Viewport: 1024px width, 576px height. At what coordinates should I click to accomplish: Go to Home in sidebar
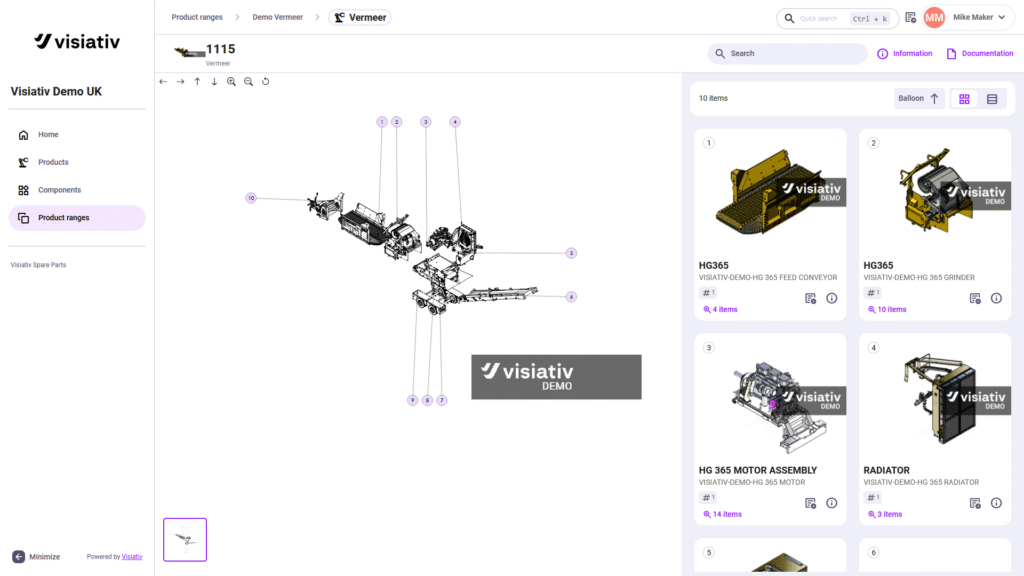click(77, 135)
